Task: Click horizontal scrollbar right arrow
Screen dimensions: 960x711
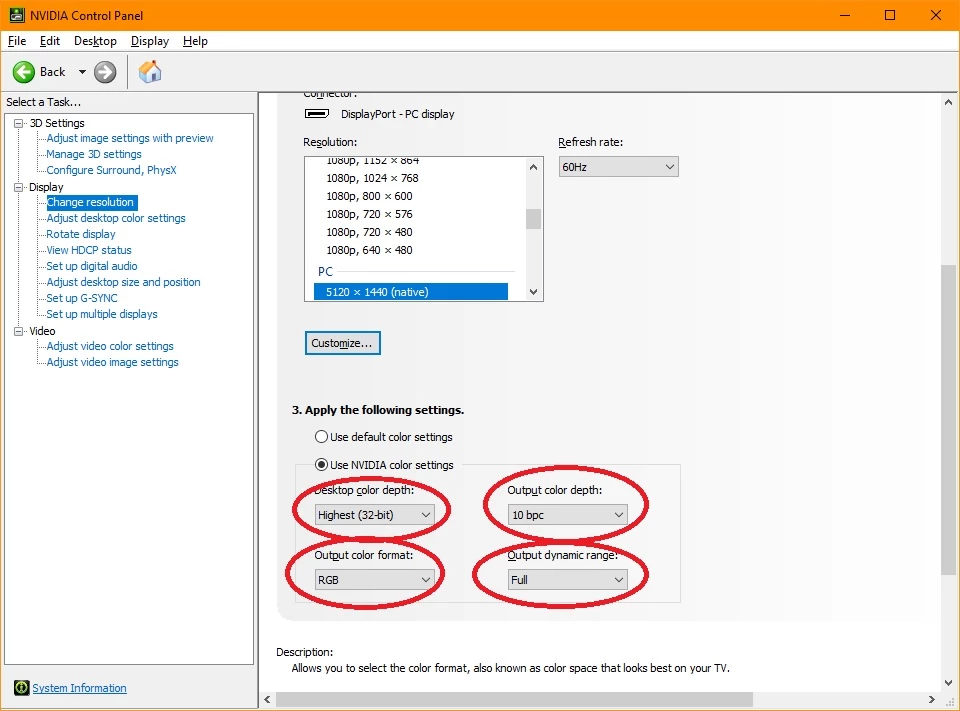Action: click(932, 699)
